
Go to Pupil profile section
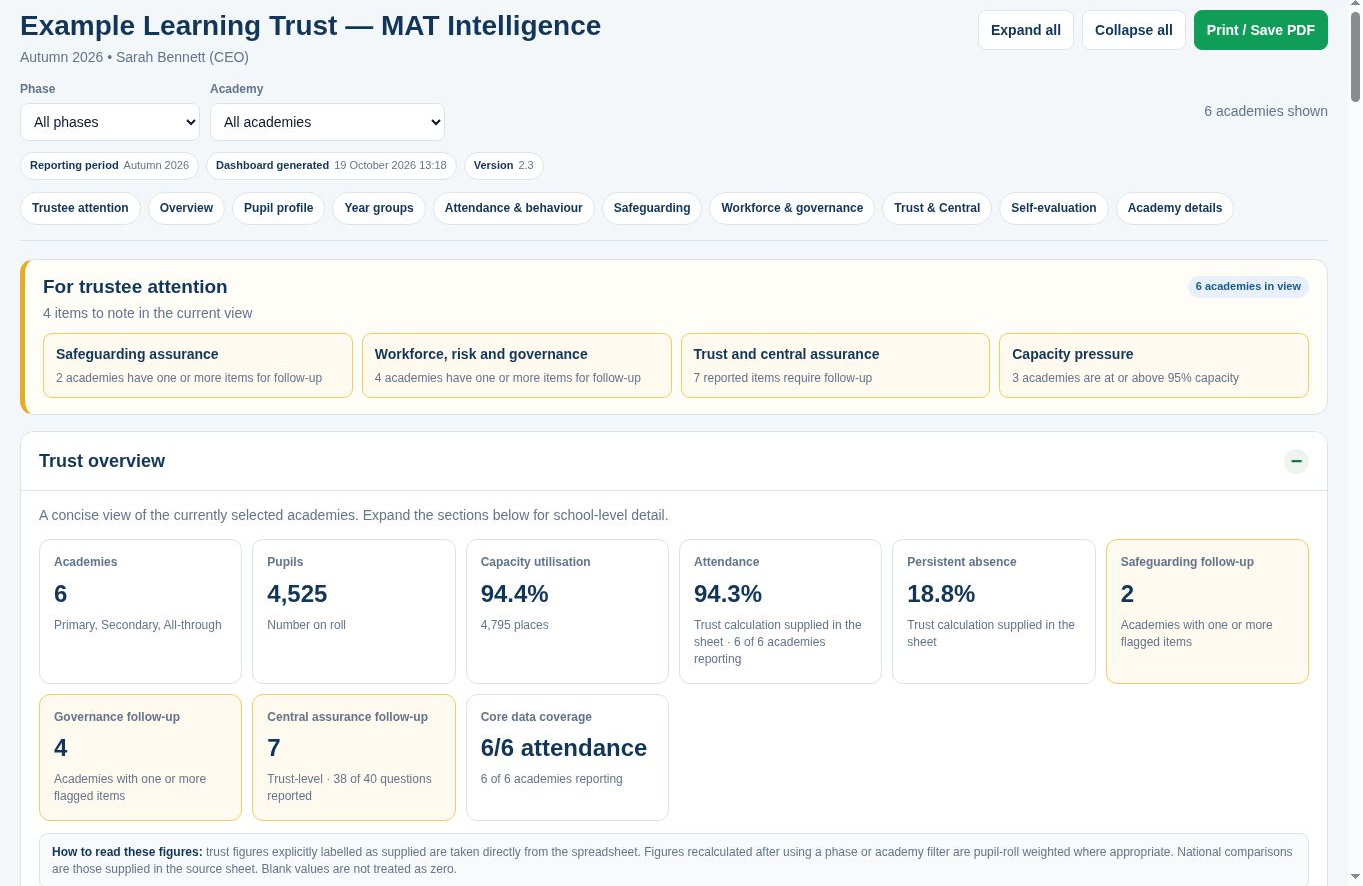279,208
